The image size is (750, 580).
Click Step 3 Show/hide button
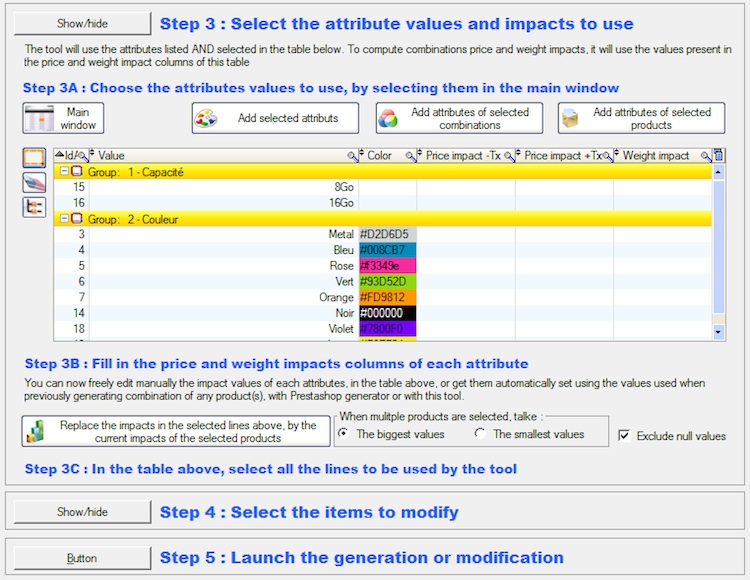pyautogui.click(x=81, y=24)
